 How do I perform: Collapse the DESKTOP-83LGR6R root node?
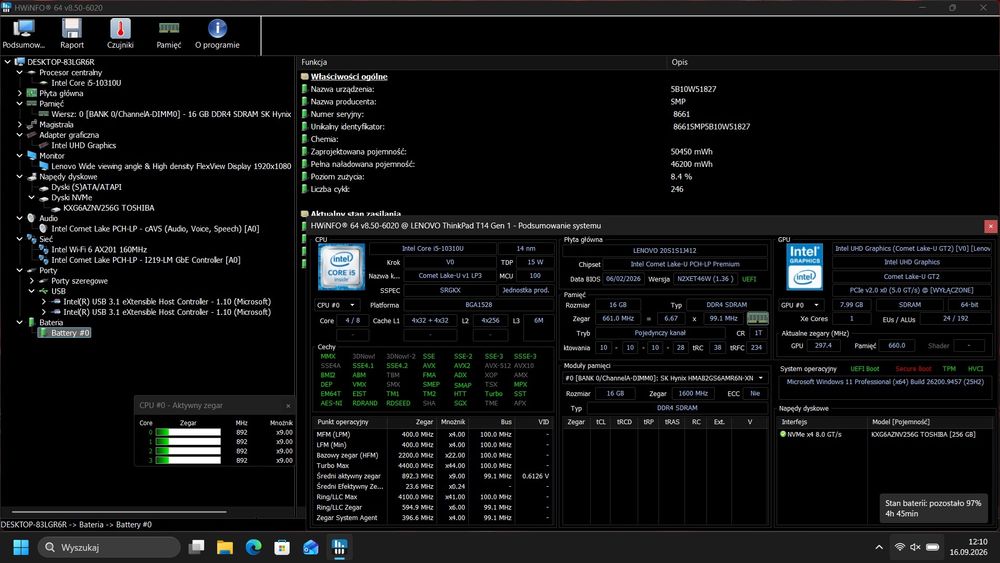click(x=8, y=62)
